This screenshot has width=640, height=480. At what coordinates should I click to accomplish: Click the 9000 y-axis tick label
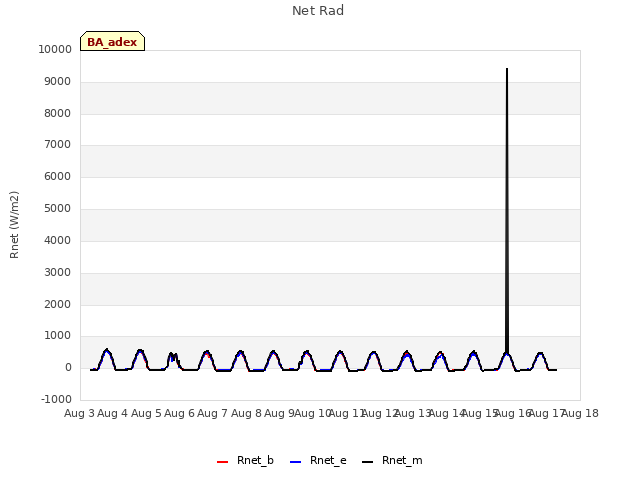click(58, 82)
